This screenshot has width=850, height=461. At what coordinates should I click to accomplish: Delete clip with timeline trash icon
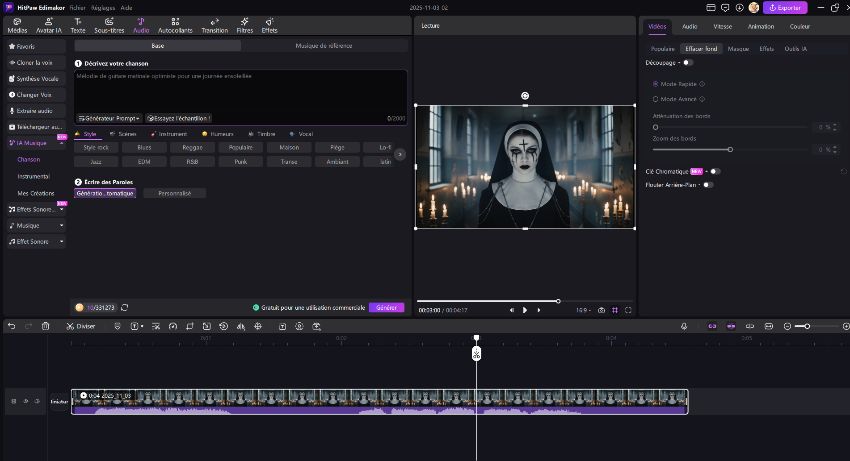click(45, 326)
